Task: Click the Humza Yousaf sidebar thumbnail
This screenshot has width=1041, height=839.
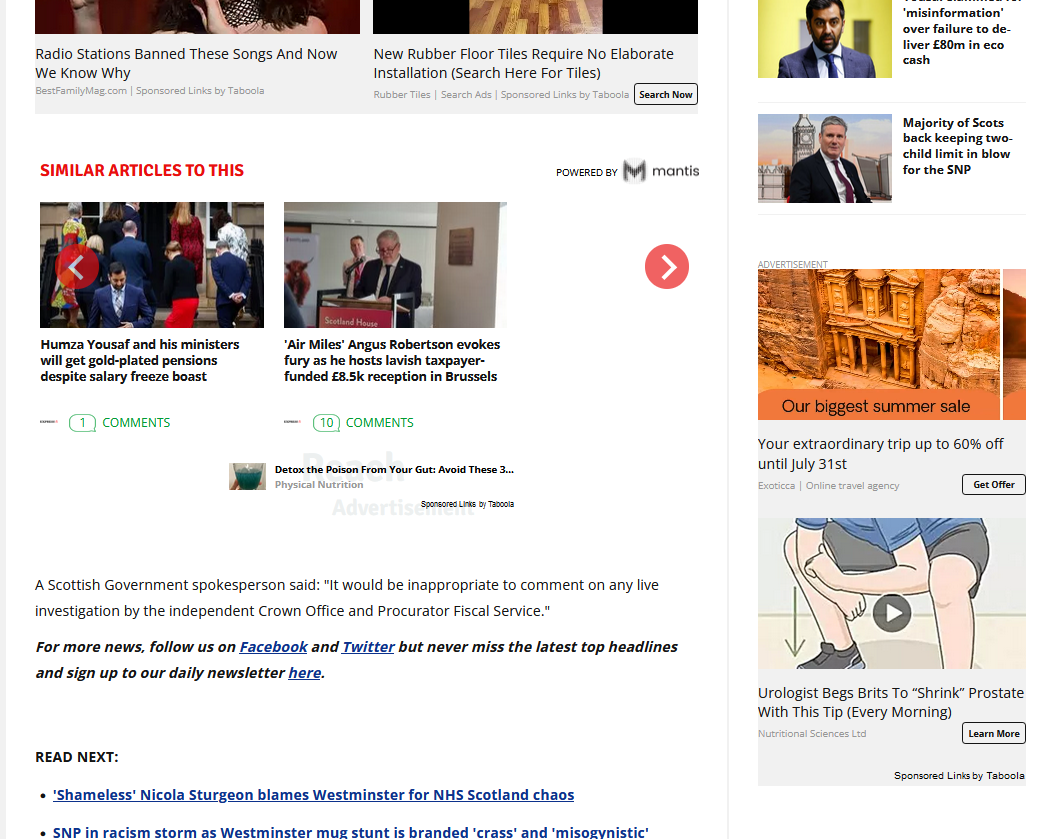Action: 825,38
